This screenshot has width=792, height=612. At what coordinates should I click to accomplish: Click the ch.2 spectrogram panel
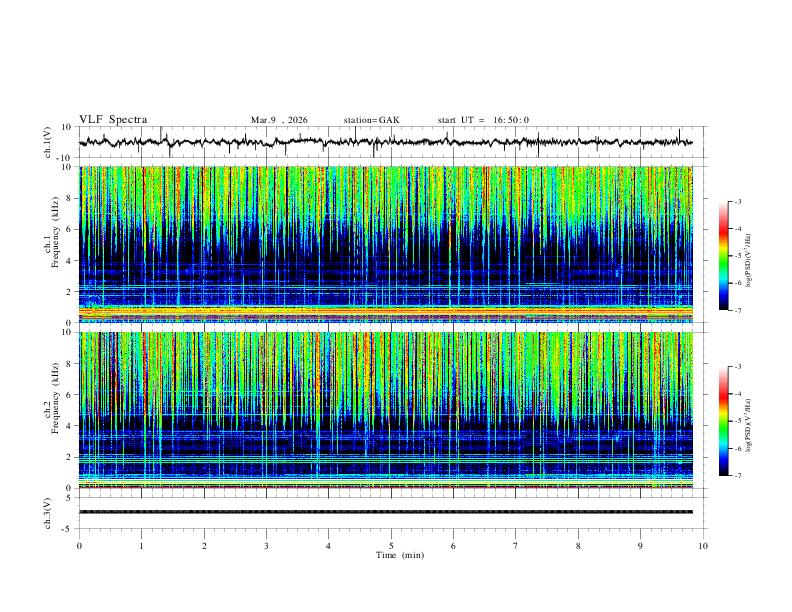[x=385, y=410]
